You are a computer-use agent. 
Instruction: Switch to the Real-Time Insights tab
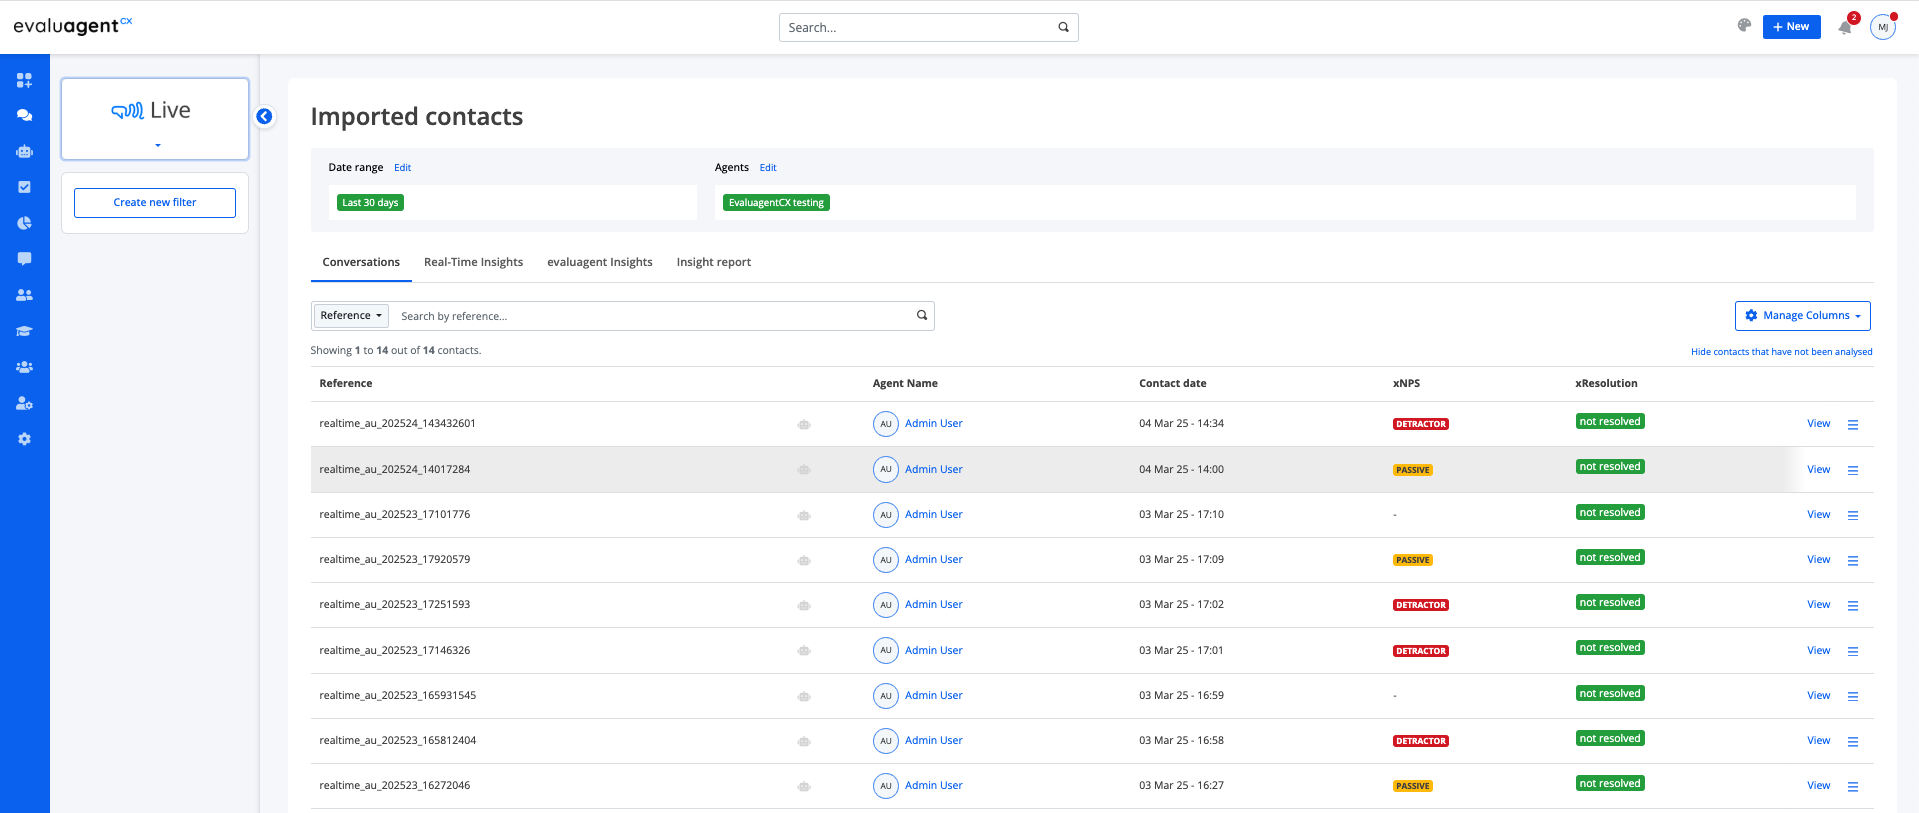pyautogui.click(x=473, y=262)
